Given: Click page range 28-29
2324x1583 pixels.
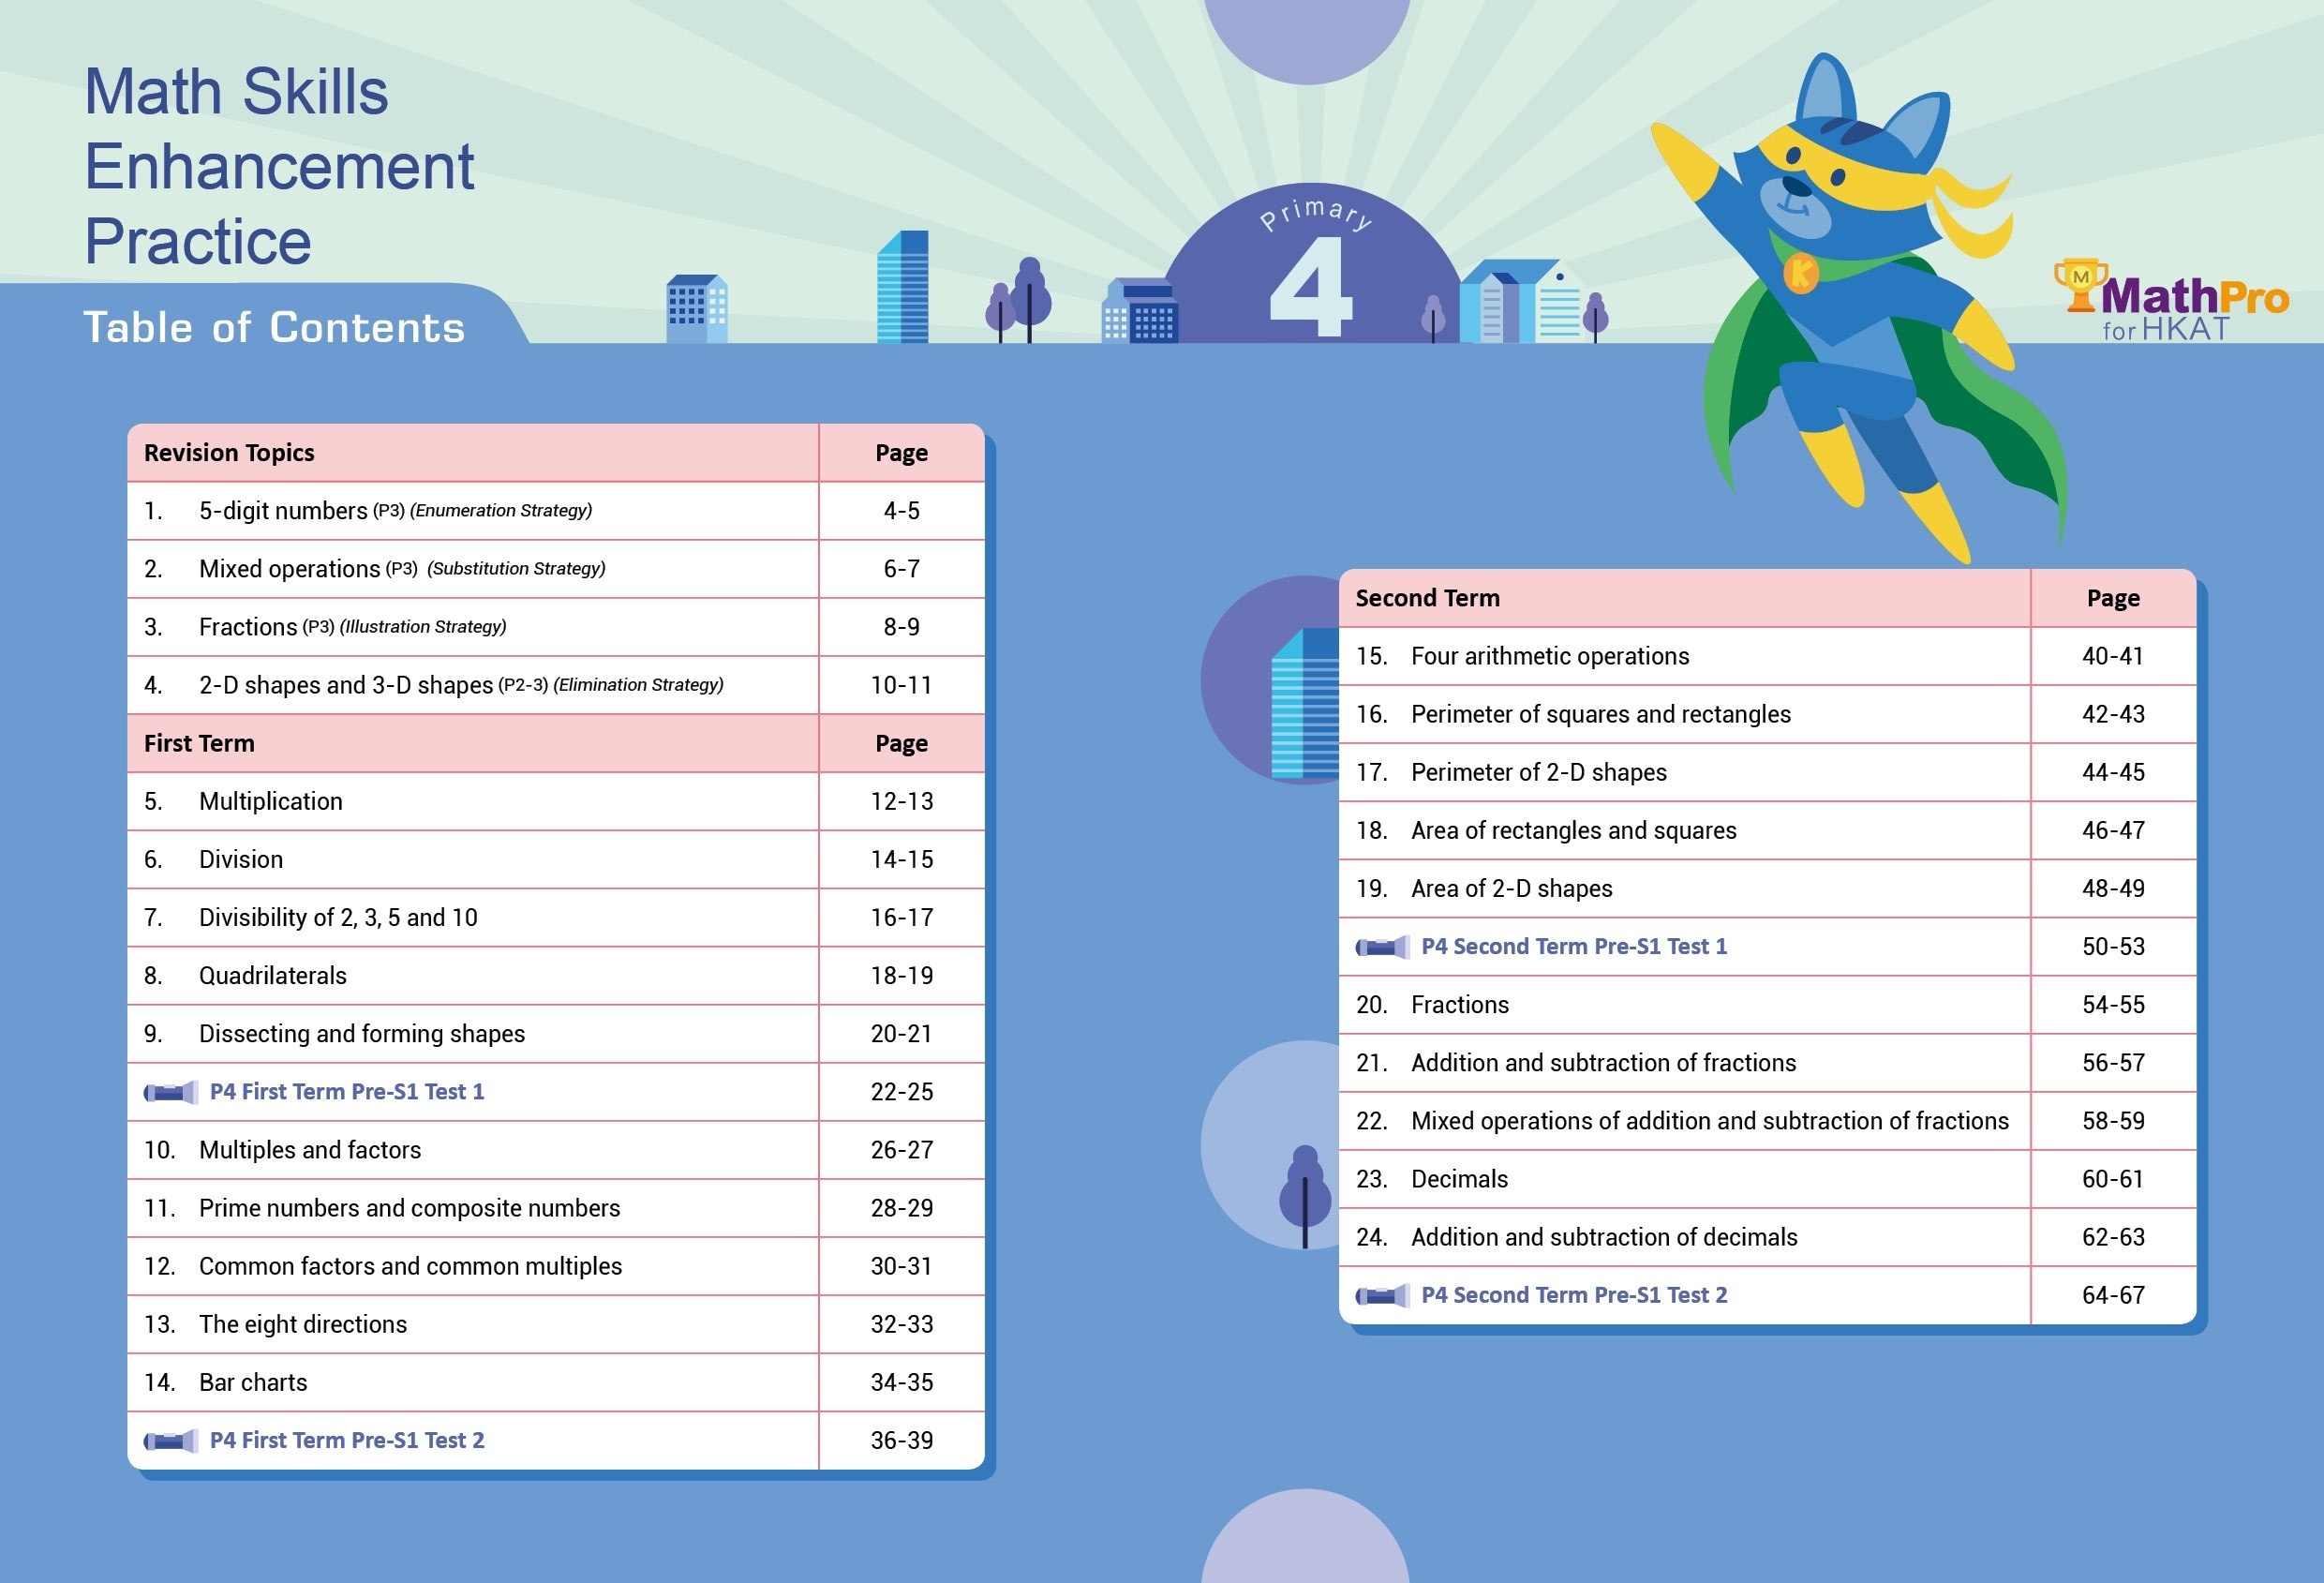Looking at the screenshot, I should coord(901,1208).
